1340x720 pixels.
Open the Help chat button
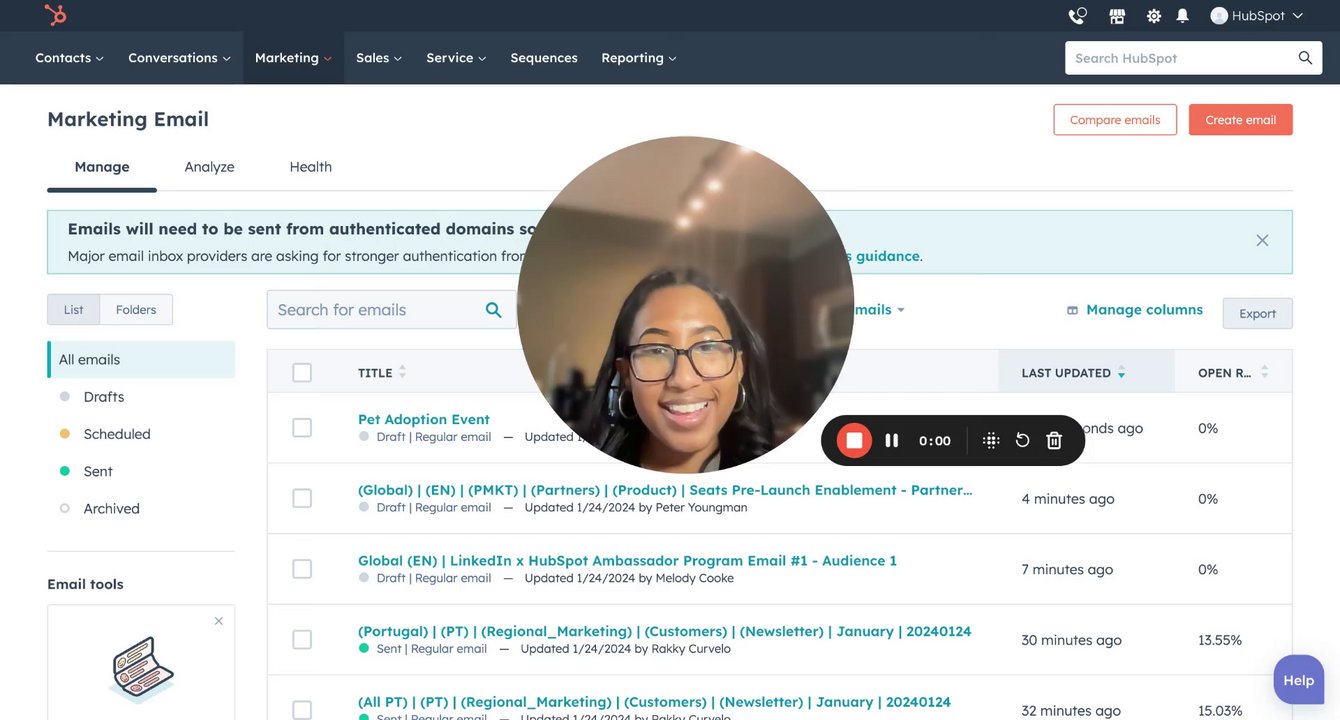click(1299, 680)
